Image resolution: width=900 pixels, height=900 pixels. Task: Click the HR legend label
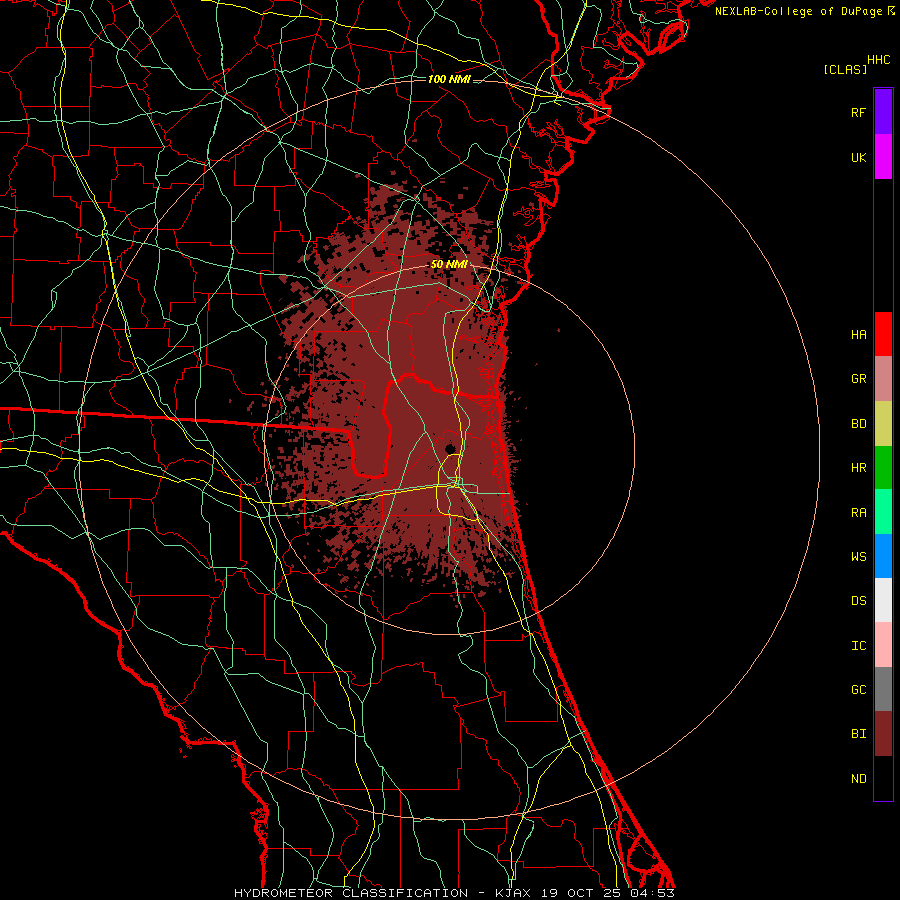pyautogui.click(x=858, y=468)
